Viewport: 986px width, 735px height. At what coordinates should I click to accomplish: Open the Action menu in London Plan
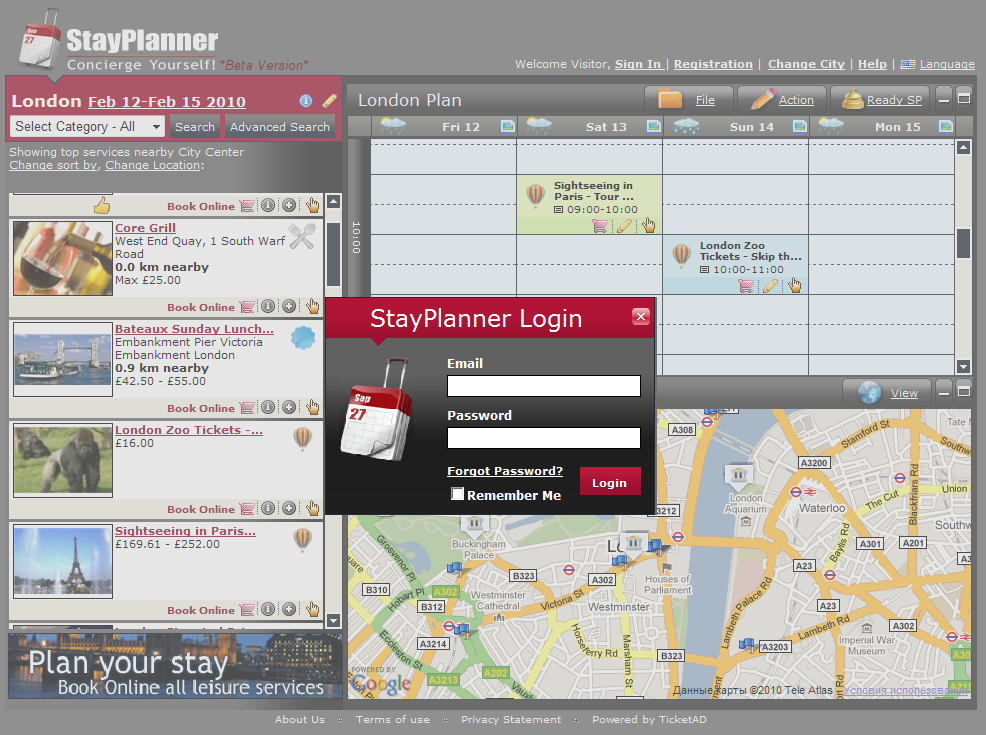tap(782, 100)
